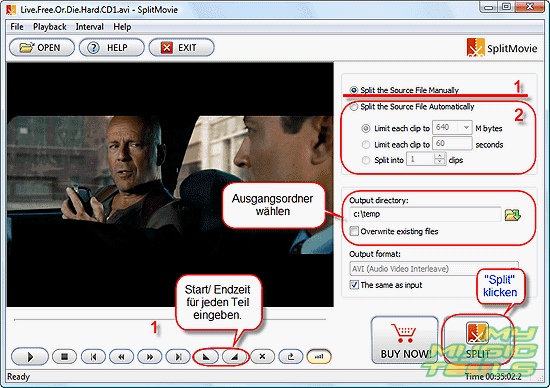The image size is (550, 388).
Task: Set the interval end marker
Action: [235, 357]
